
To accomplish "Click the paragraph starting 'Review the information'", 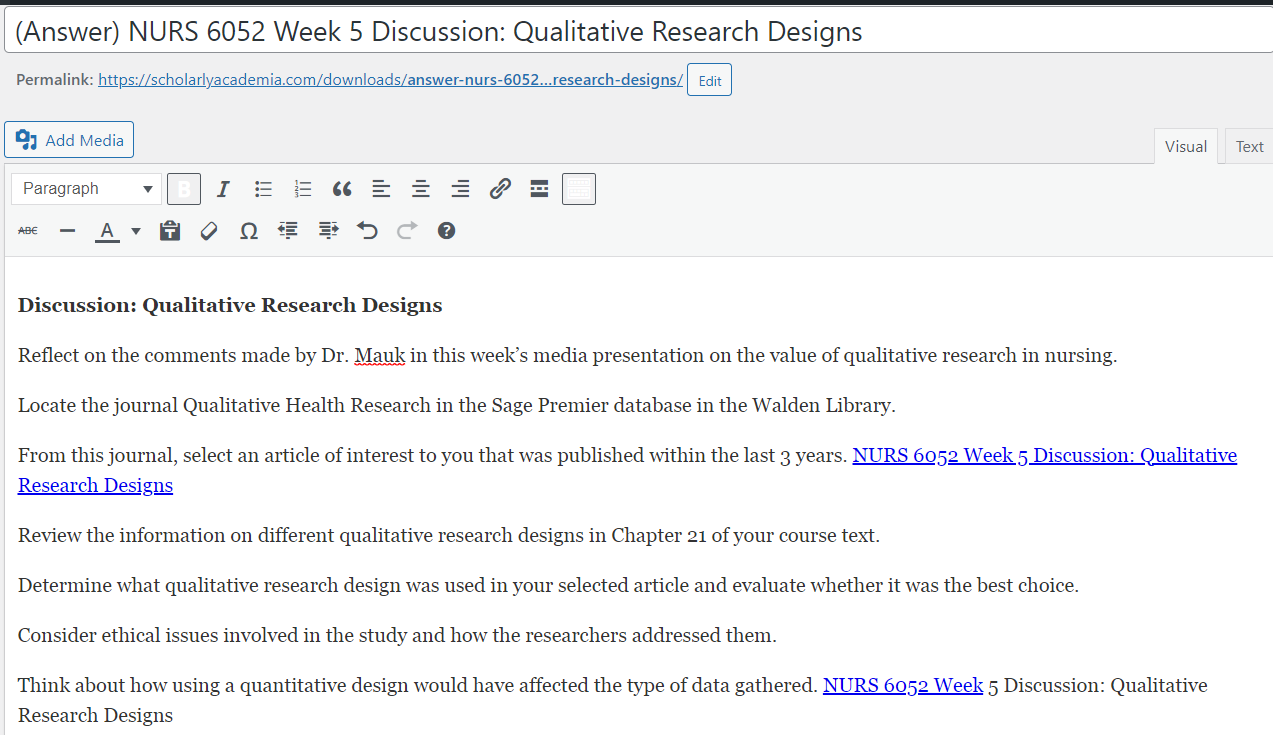I will coord(449,536).
